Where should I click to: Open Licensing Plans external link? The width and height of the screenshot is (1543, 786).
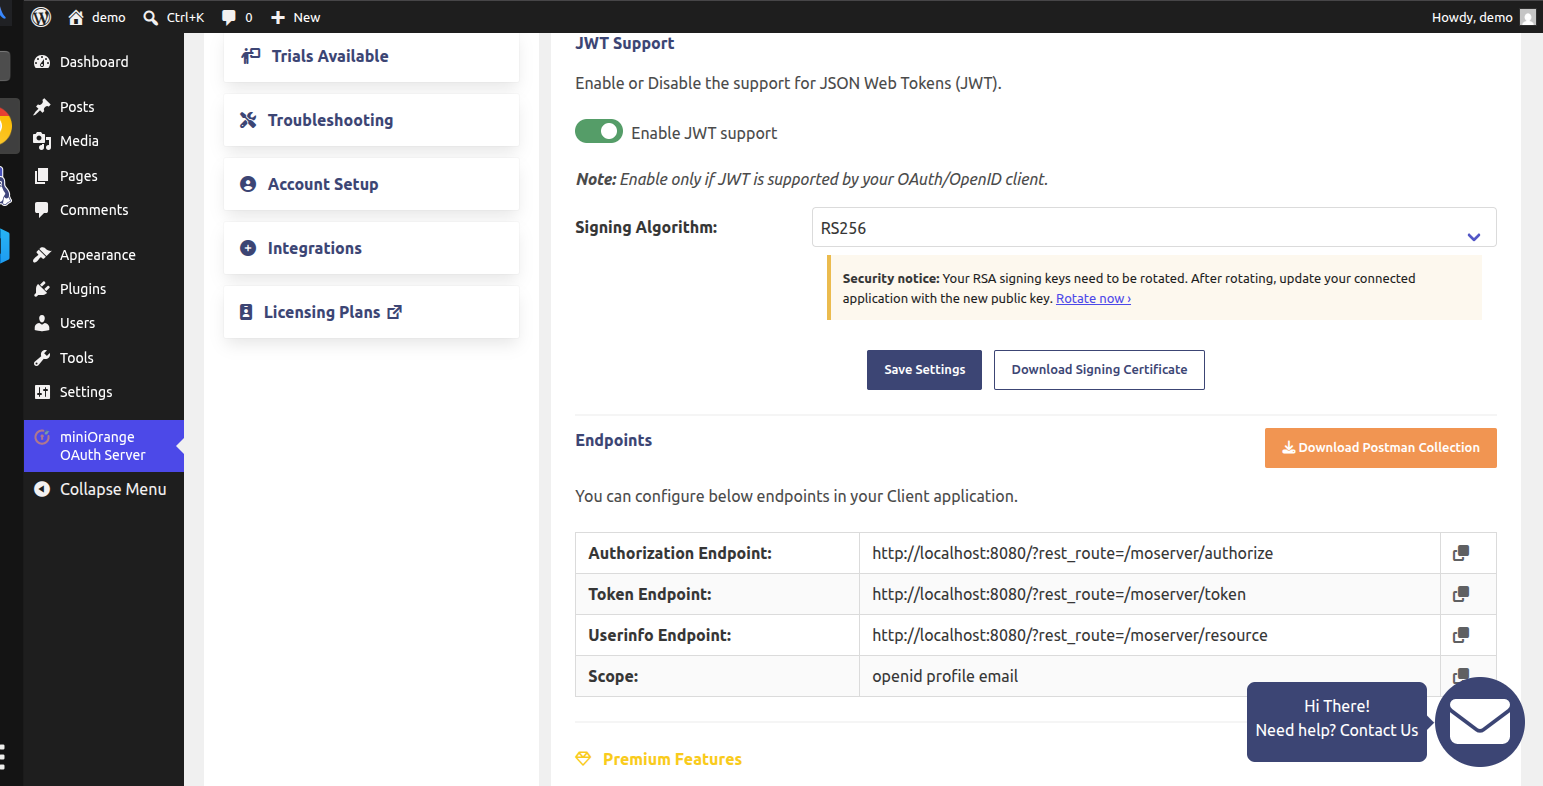pos(371,312)
